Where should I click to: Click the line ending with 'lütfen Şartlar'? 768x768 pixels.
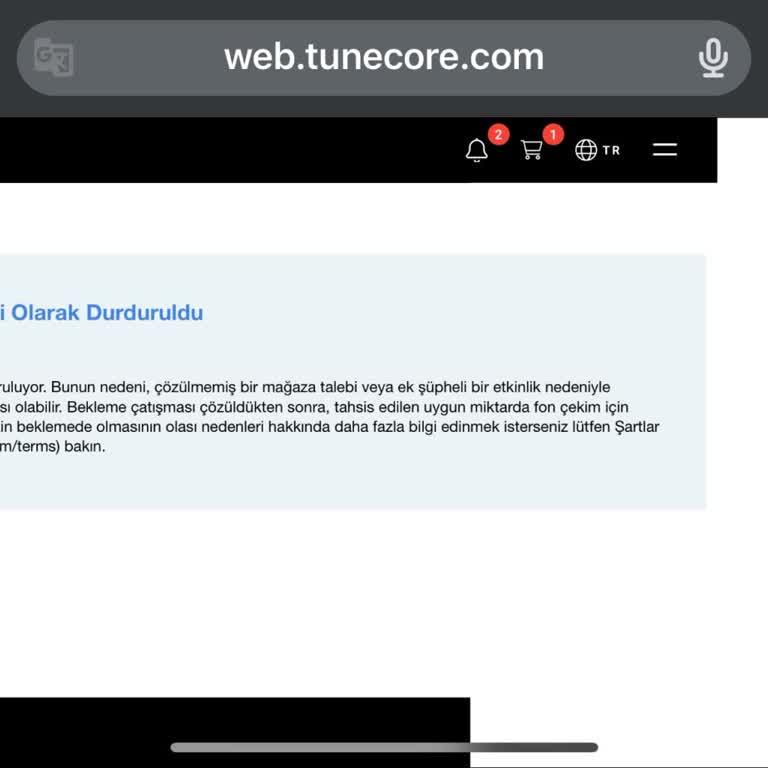point(329,427)
